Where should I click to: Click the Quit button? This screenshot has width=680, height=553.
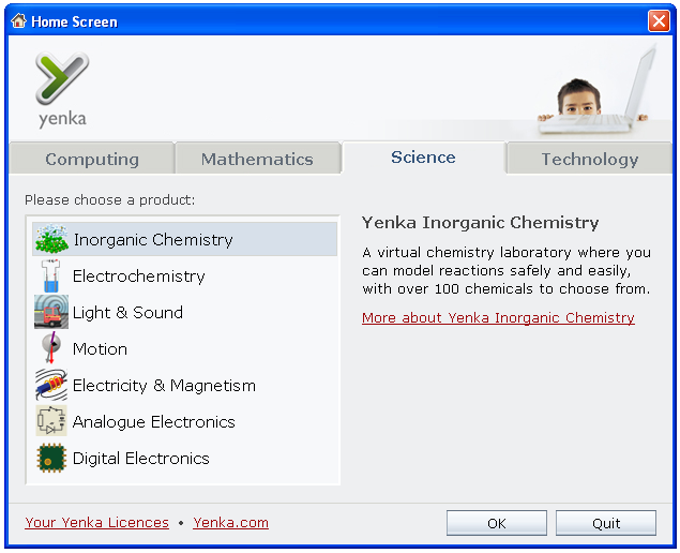click(606, 523)
